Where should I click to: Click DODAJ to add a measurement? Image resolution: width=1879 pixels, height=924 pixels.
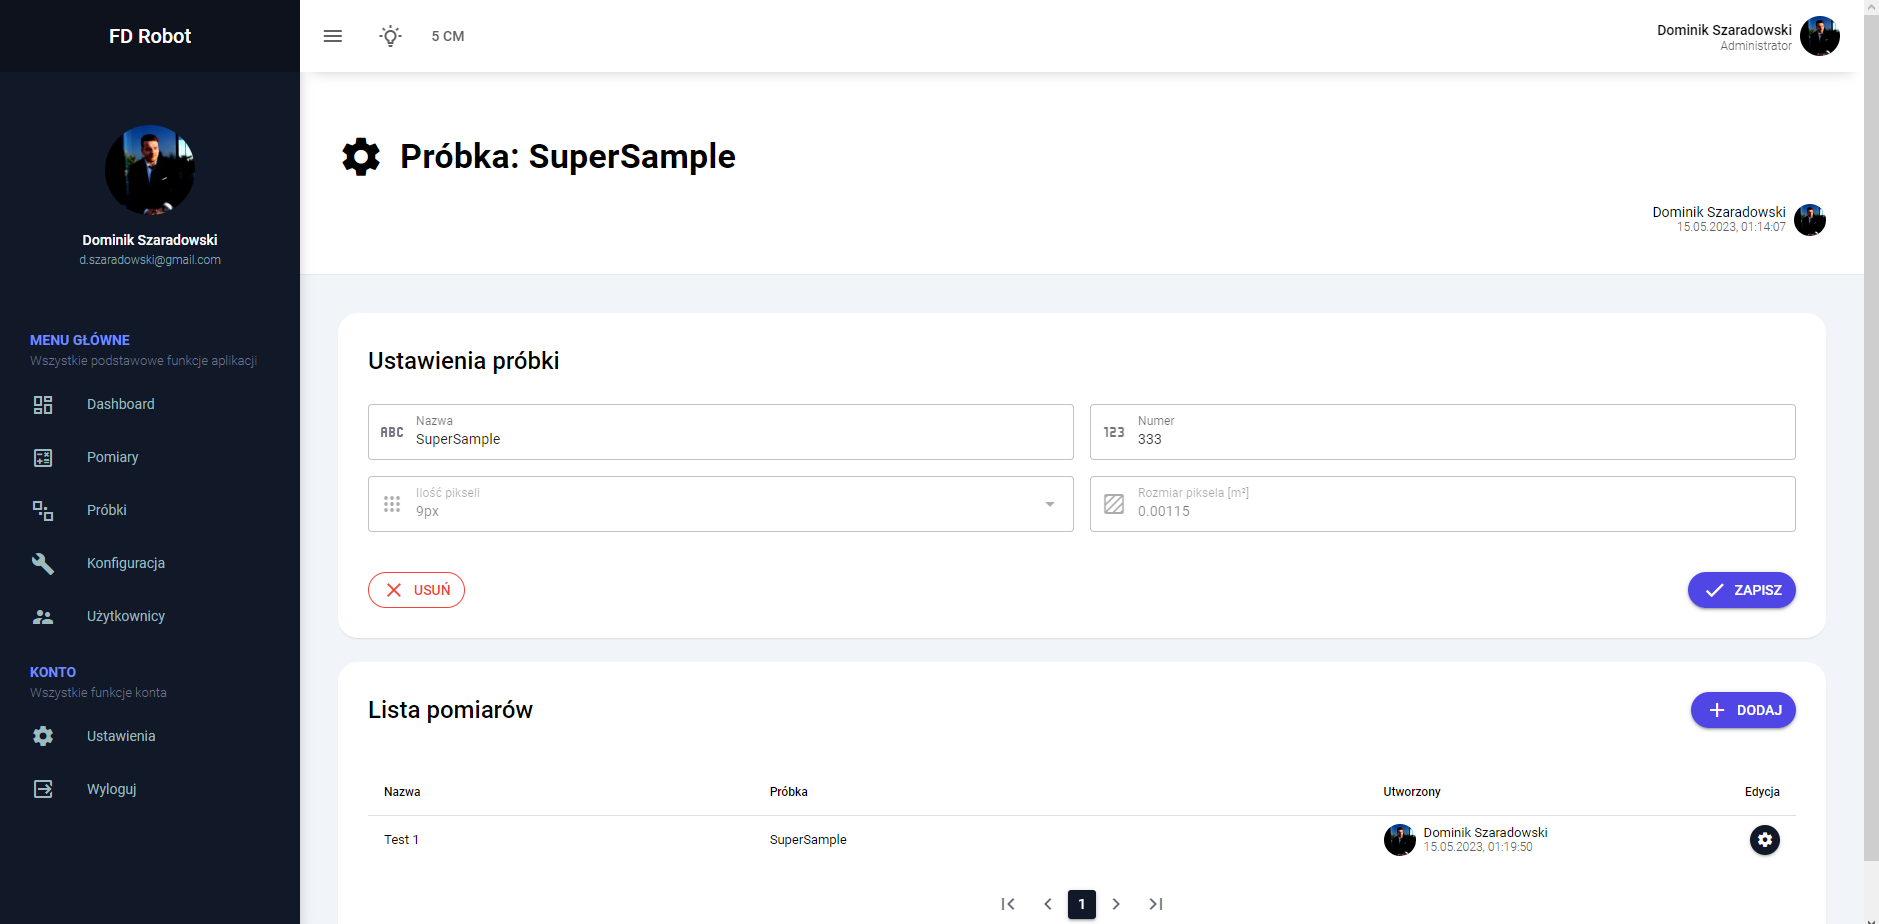(x=1742, y=710)
